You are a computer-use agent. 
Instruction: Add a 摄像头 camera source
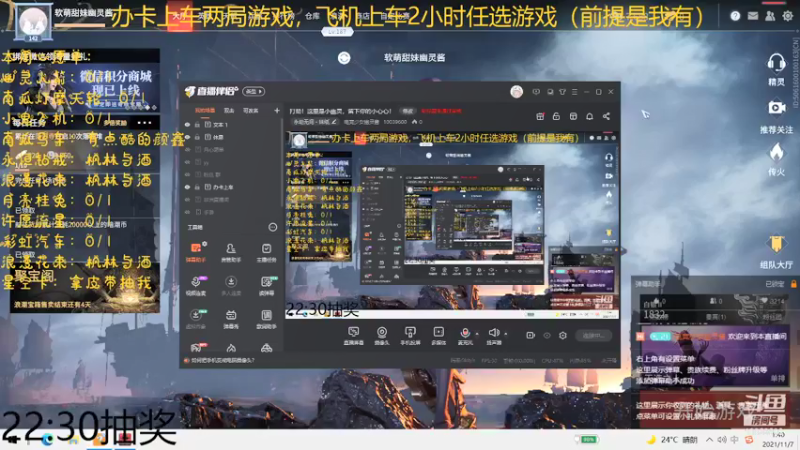coord(382,336)
